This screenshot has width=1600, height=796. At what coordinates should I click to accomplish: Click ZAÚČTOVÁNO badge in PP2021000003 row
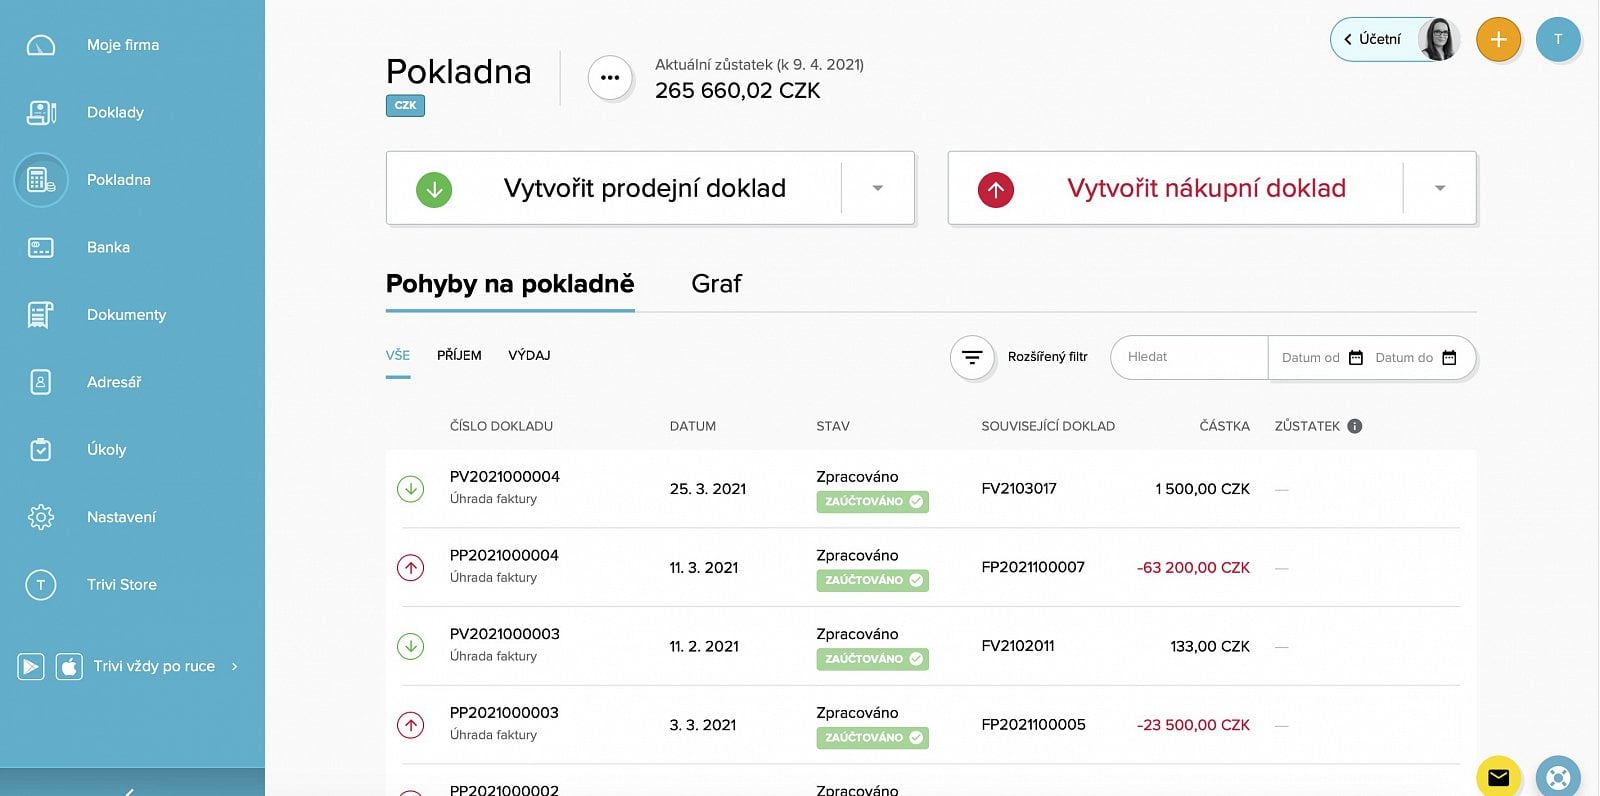point(872,738)
